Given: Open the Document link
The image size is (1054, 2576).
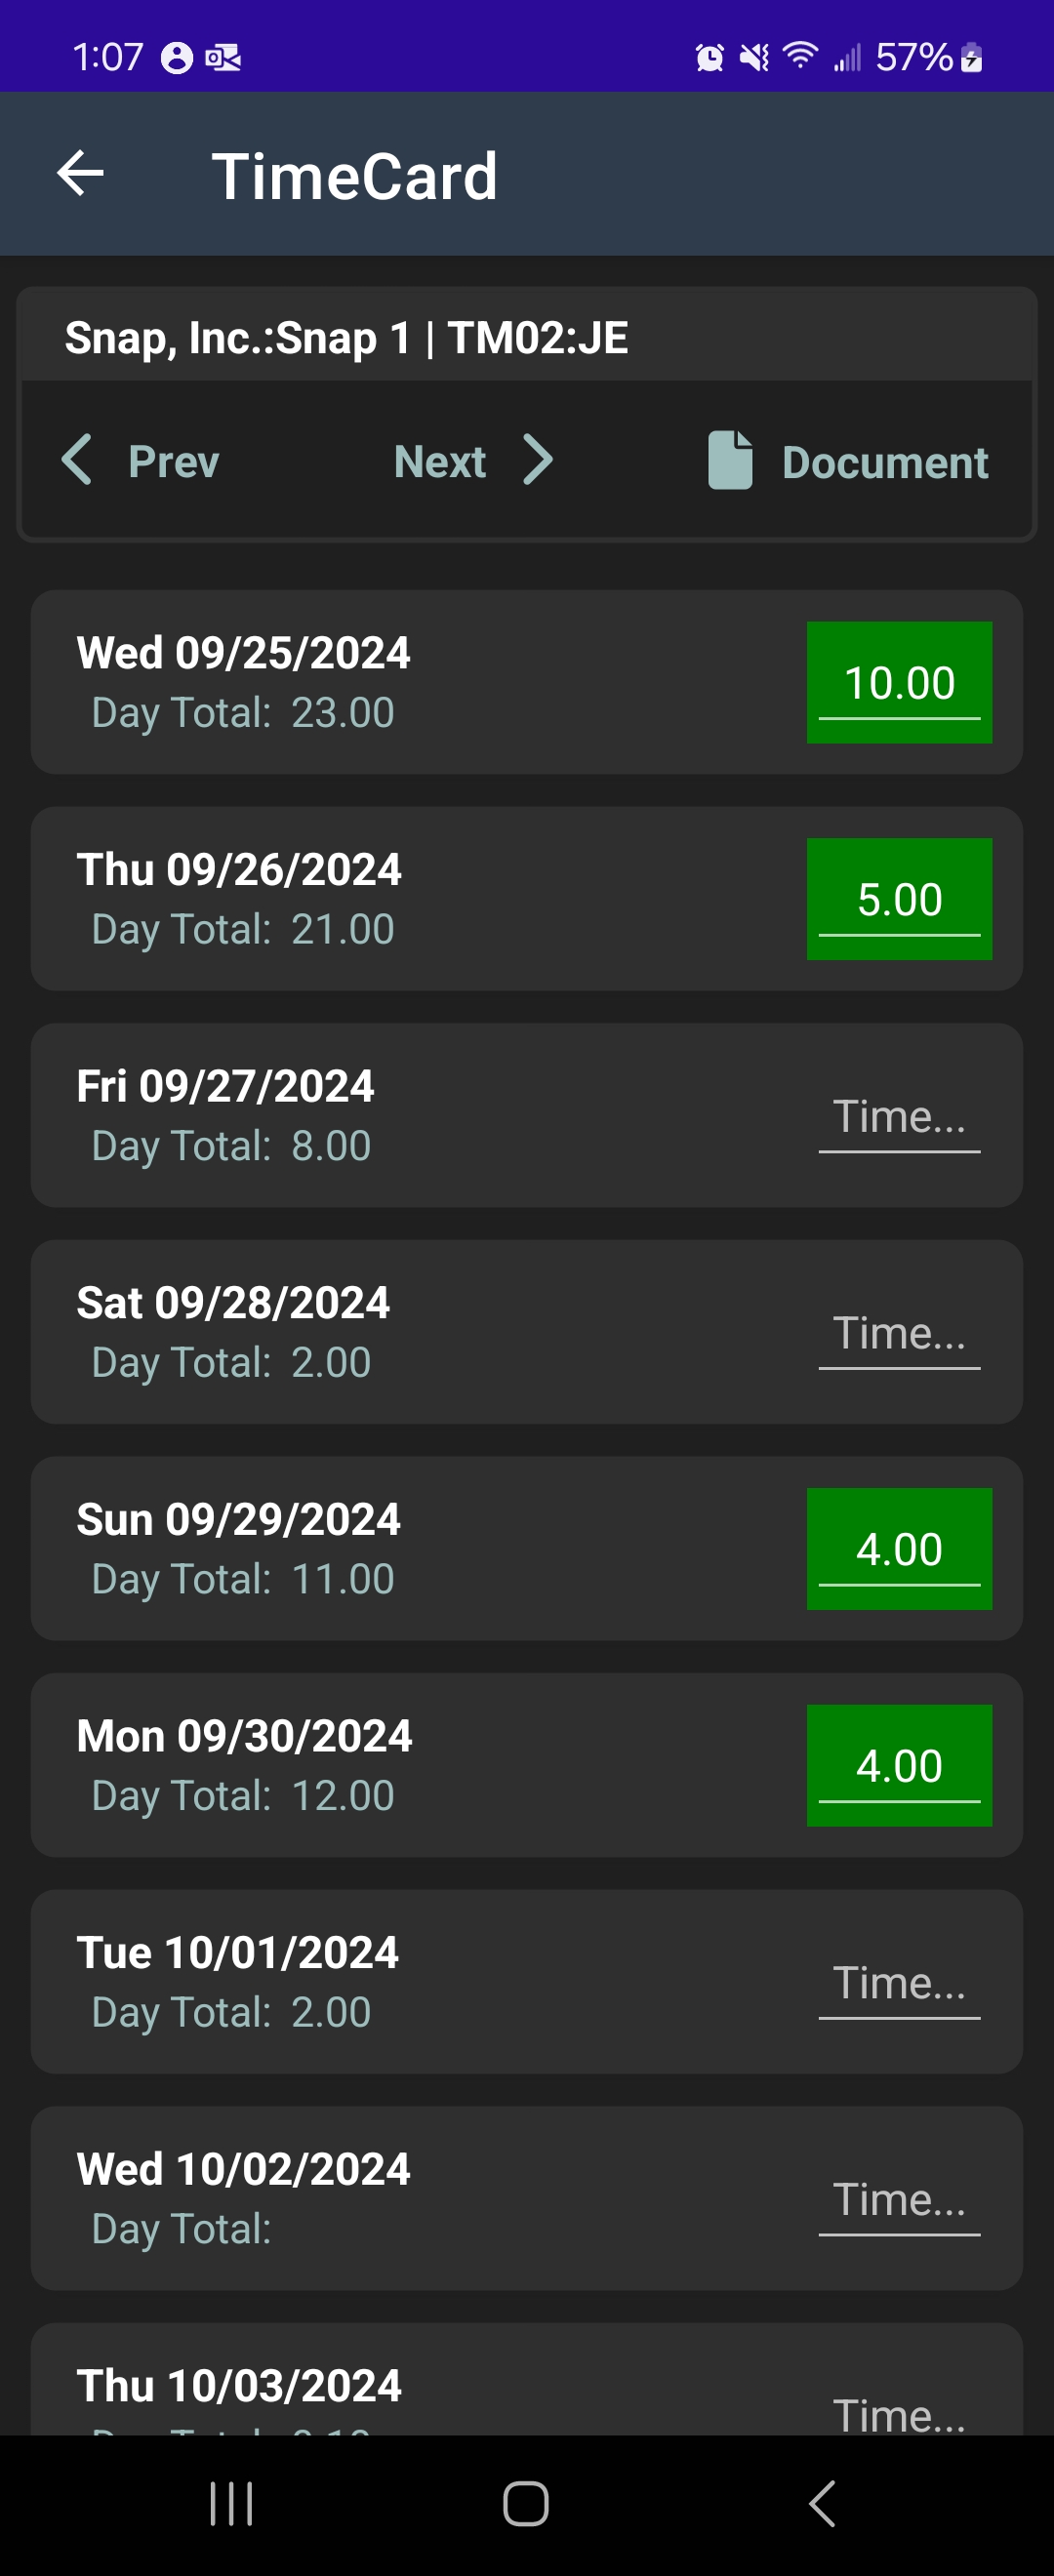Looking at the screenshot, I should 884,463.
